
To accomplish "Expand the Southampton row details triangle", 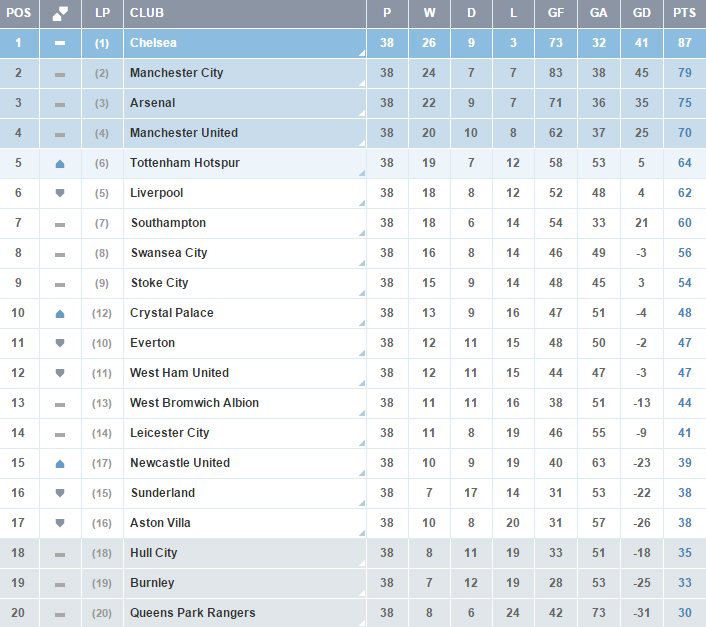I will pos(361,233).
